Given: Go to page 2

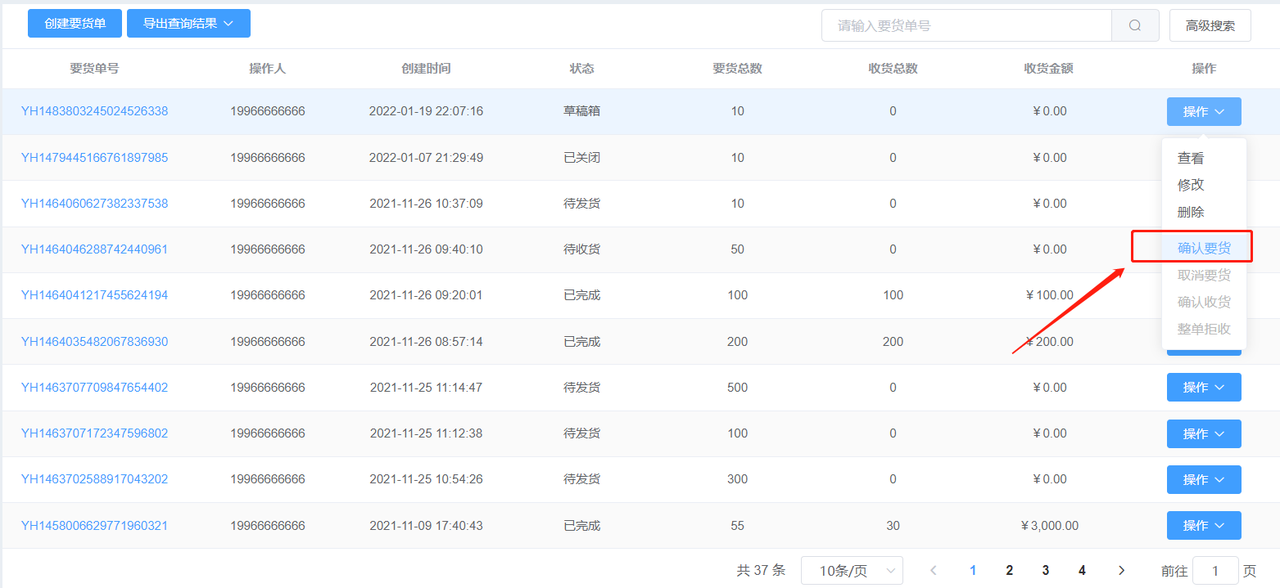Looking at the screenshot, I should pyautogui.click(x=1009, y=570).
